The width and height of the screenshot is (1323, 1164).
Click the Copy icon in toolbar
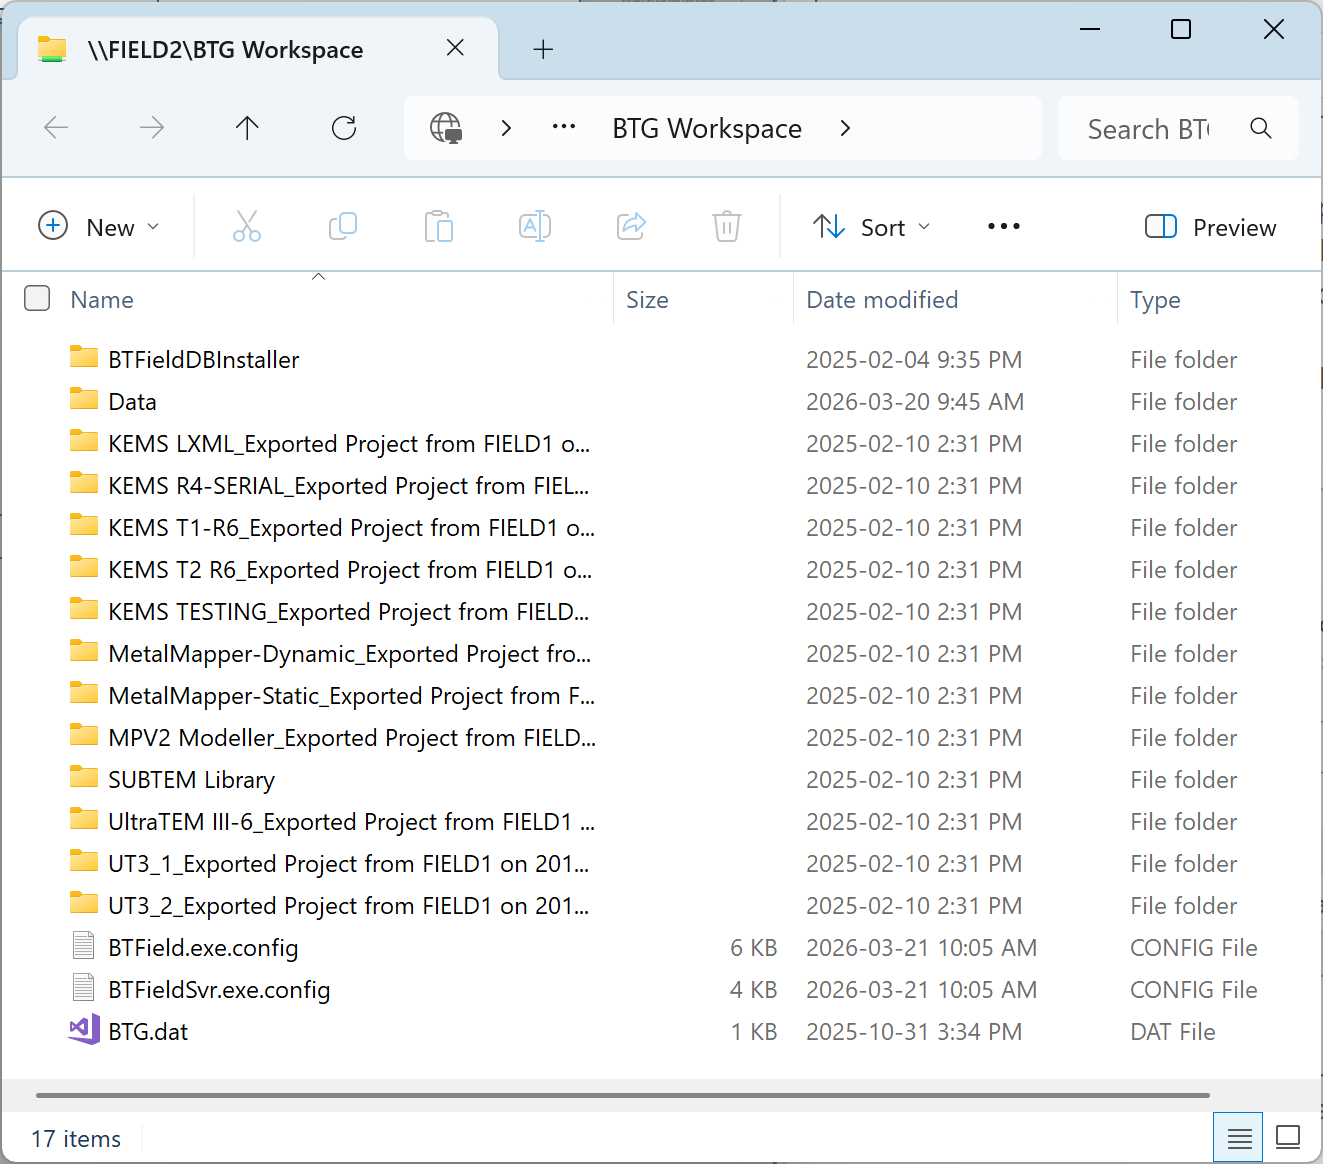click(x=343, y=227)
